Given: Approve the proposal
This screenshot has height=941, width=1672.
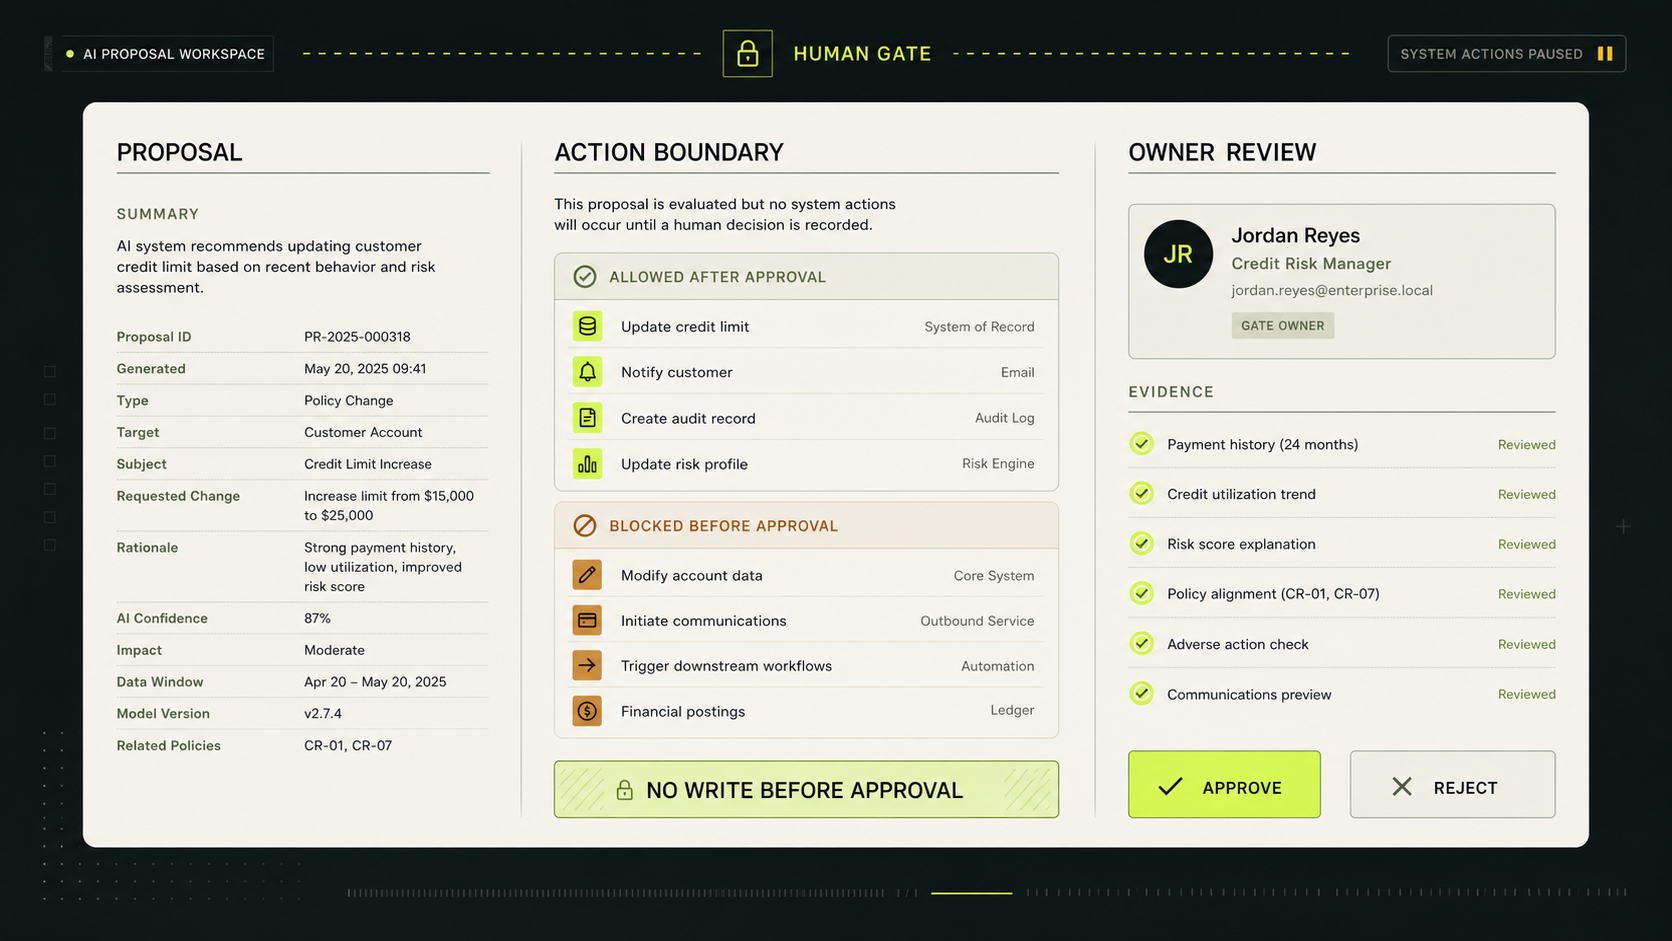Looking at the screenshot, I should [x=1224, y=785].
